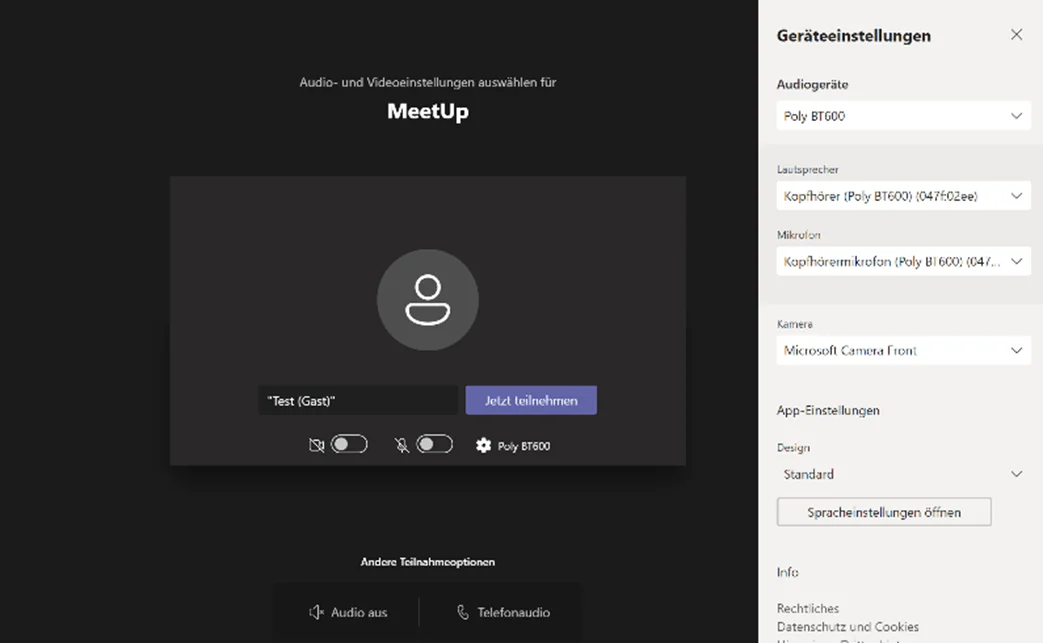Click the name field with Test (Gast)
Image resolution: width=1043 pixels, height=643 pixels.
tap(357, 400)
